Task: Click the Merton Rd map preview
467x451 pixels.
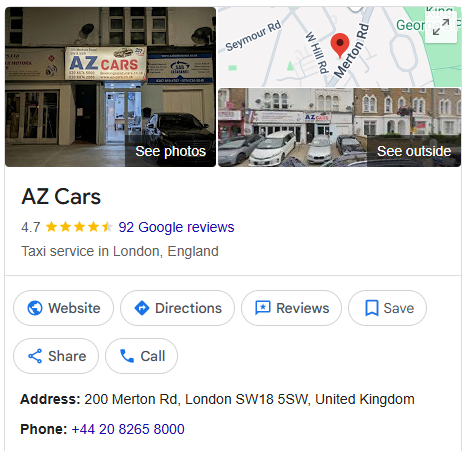Action: tap(339, 47)
